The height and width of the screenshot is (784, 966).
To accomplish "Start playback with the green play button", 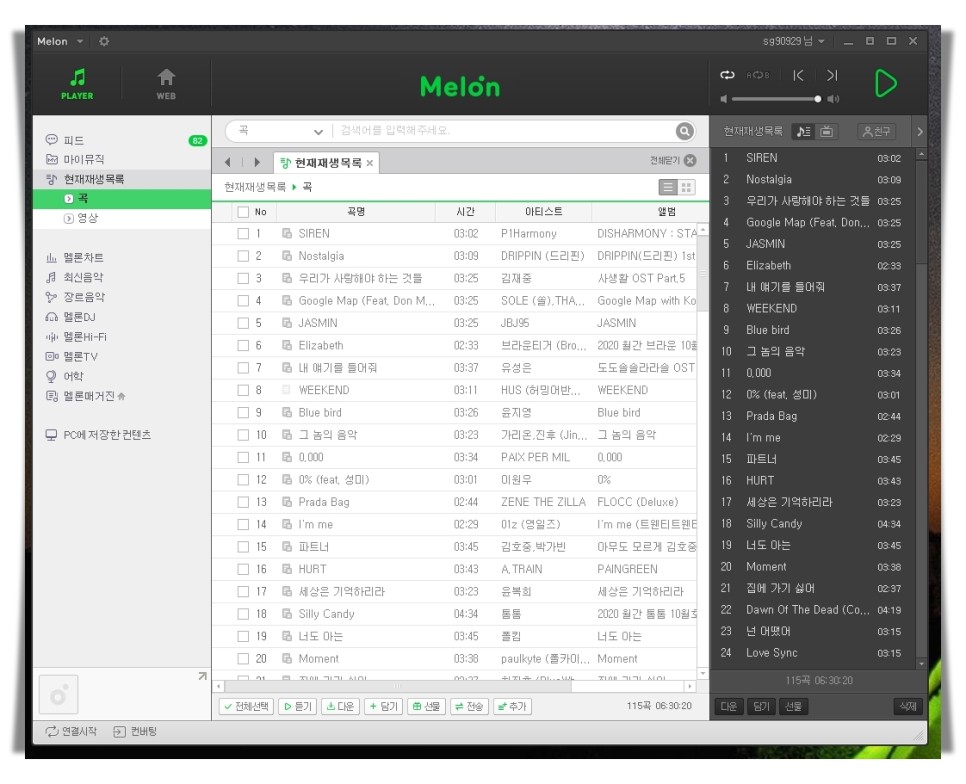I will pos(886,83).
